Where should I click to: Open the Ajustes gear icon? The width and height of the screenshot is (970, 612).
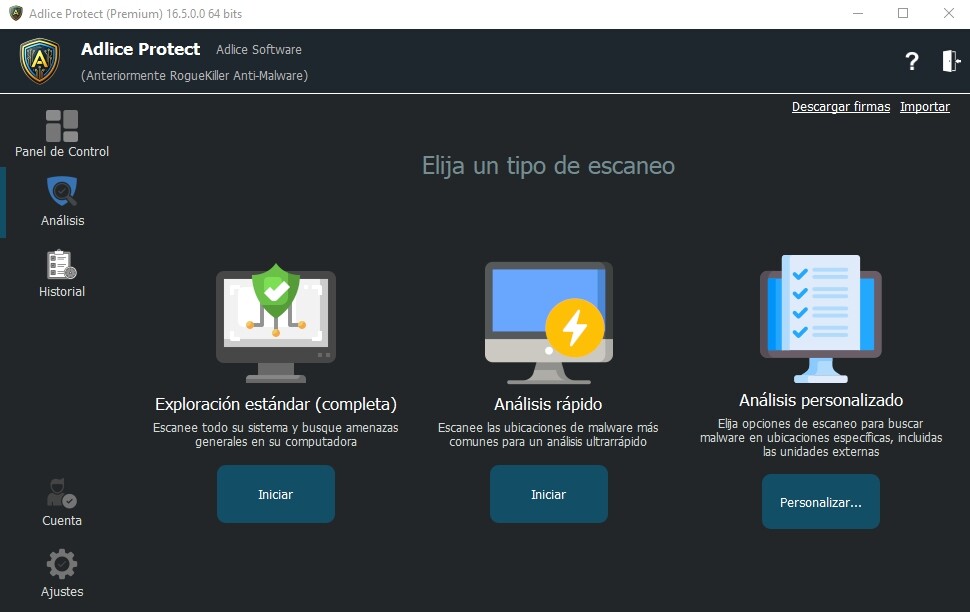62,564
